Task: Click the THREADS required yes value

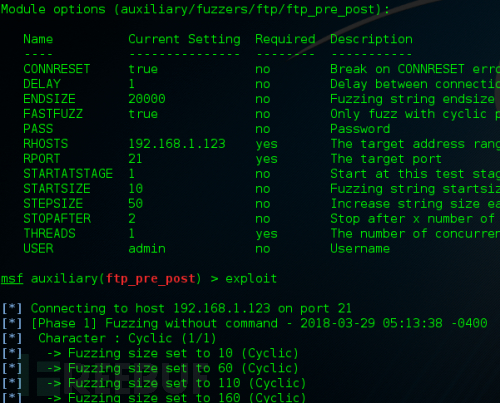Action: (x=266, y=234)
